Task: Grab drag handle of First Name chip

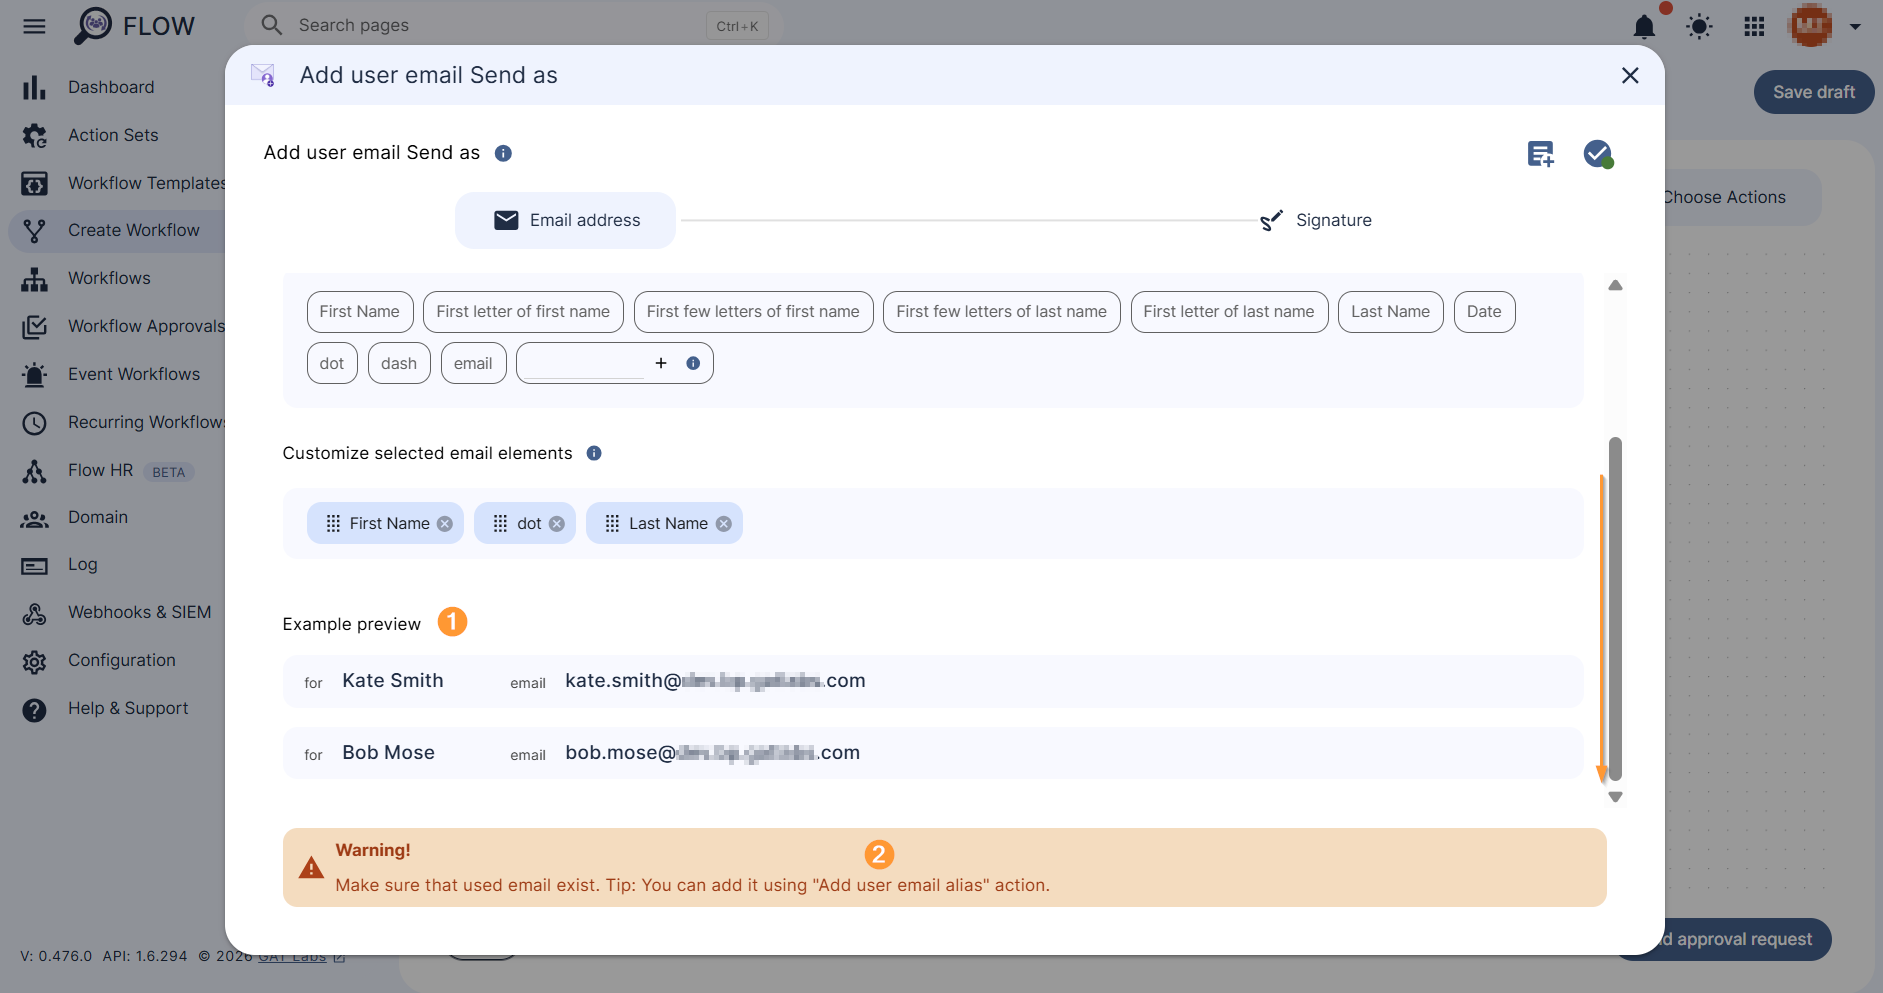Action: coord(333,524)
